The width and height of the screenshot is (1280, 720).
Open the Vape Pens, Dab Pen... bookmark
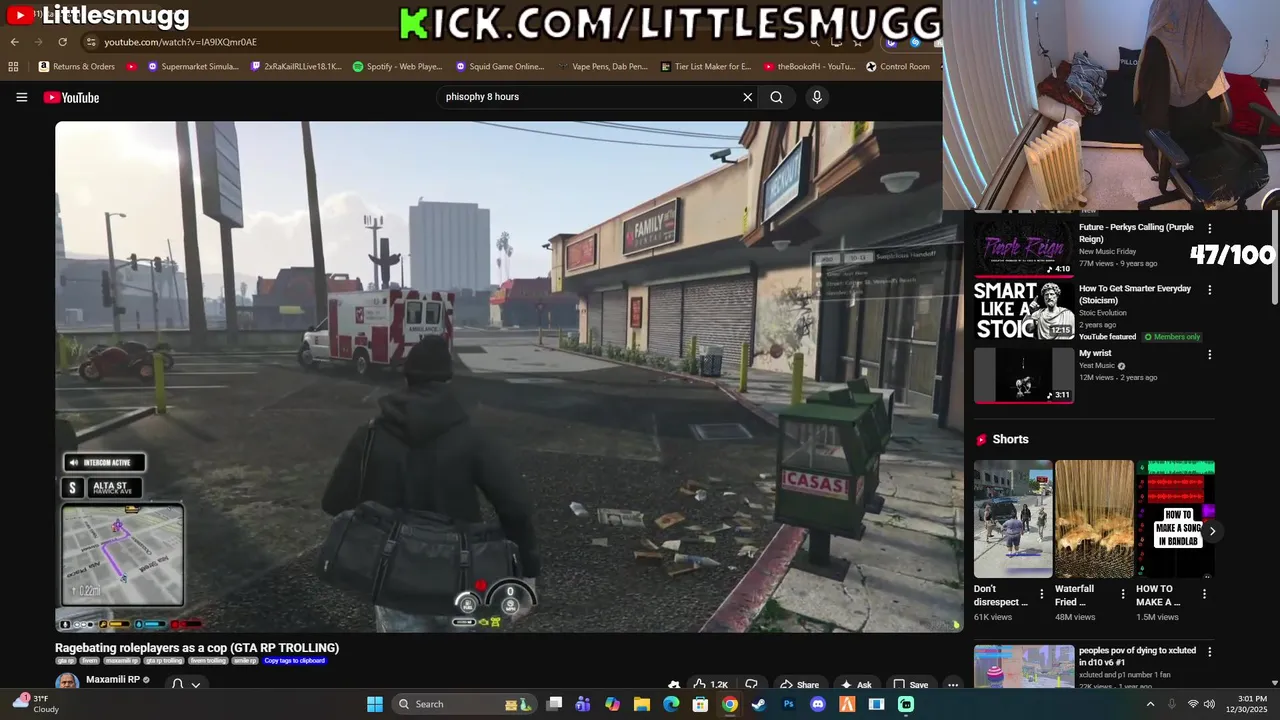603,67
